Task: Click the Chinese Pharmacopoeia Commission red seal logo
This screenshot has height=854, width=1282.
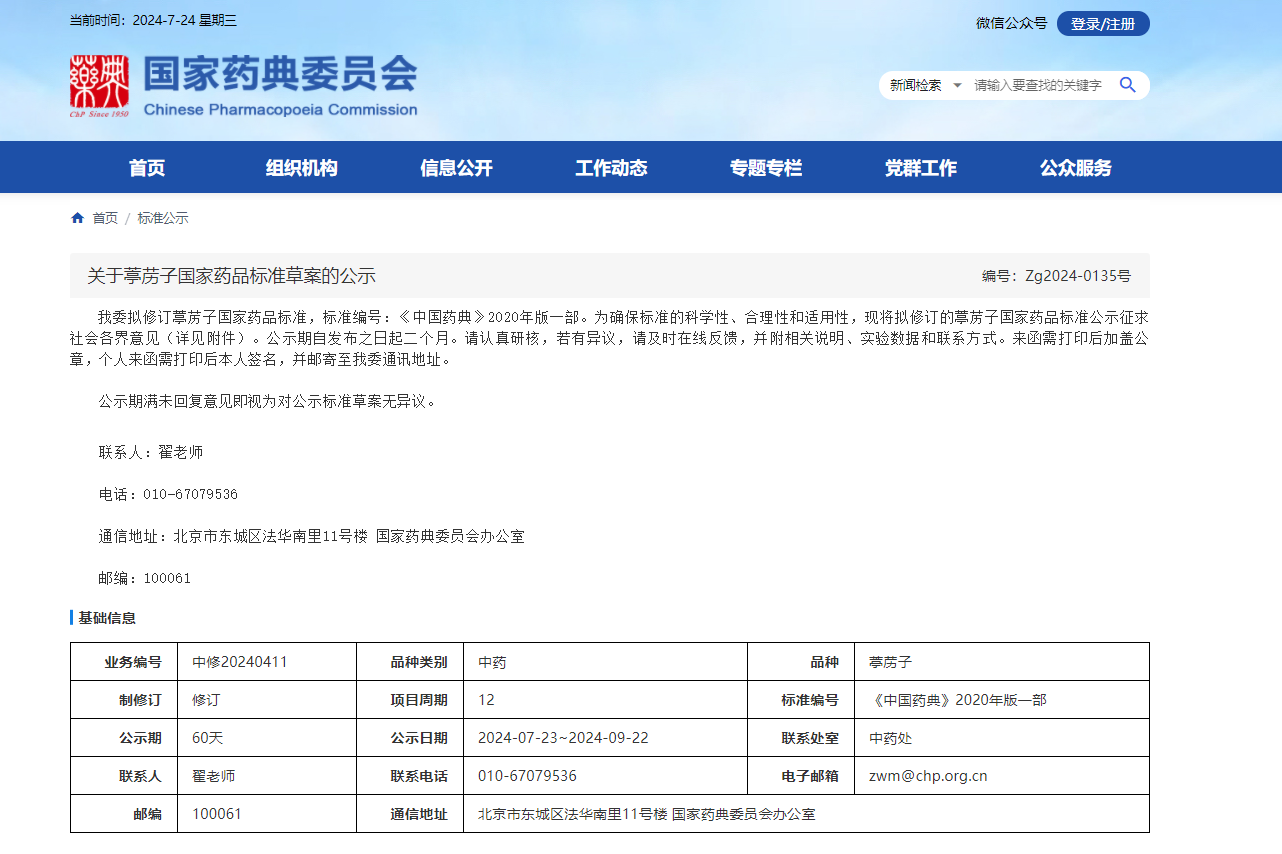Action: (x=99, y=86)
